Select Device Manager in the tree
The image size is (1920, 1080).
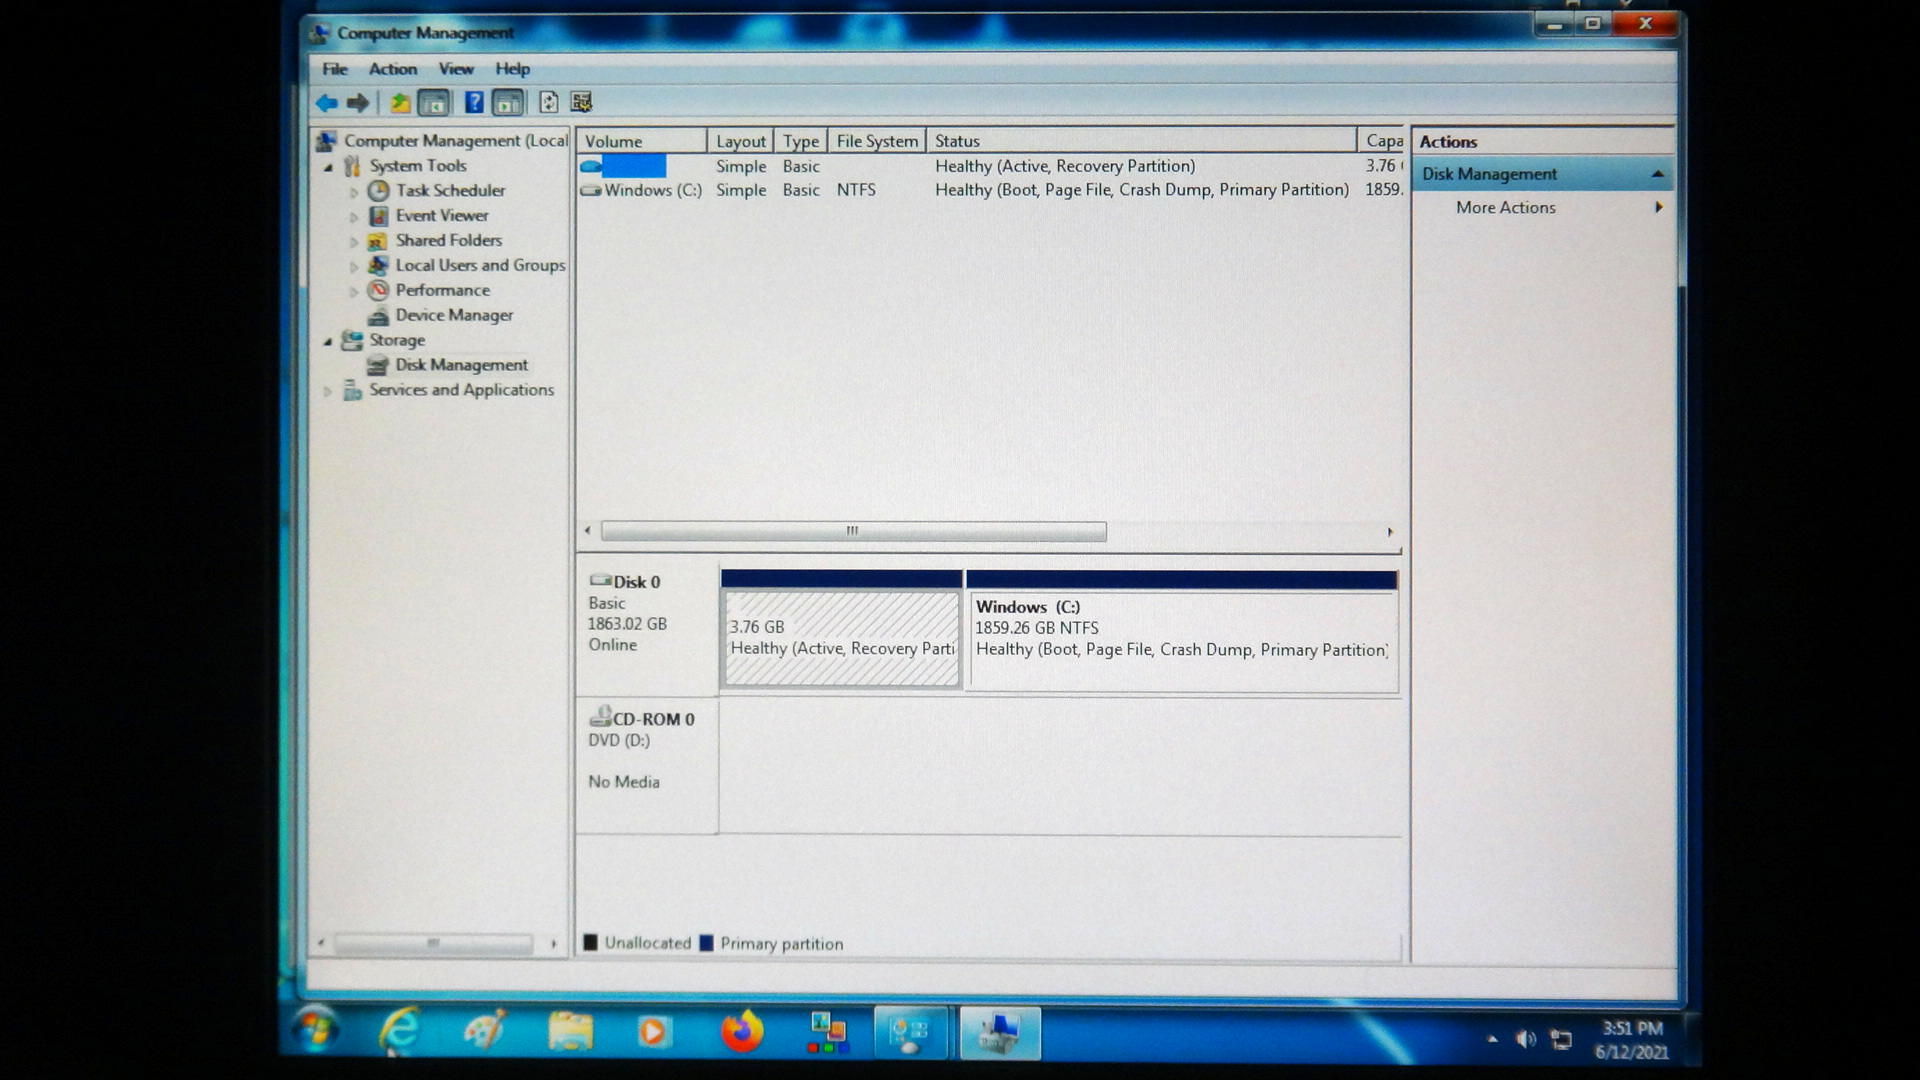click(x=454, y=315)
